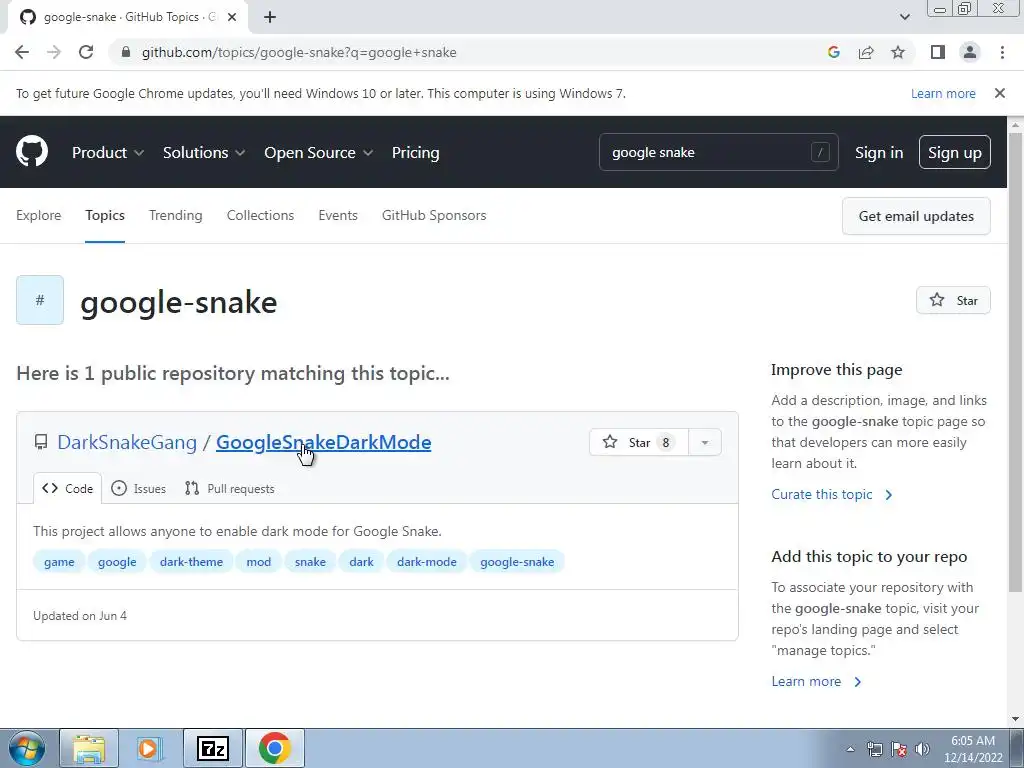Click the dark-theme topic tag
Viewport: 1024px width, 768px height.
(x=191, y=562)
